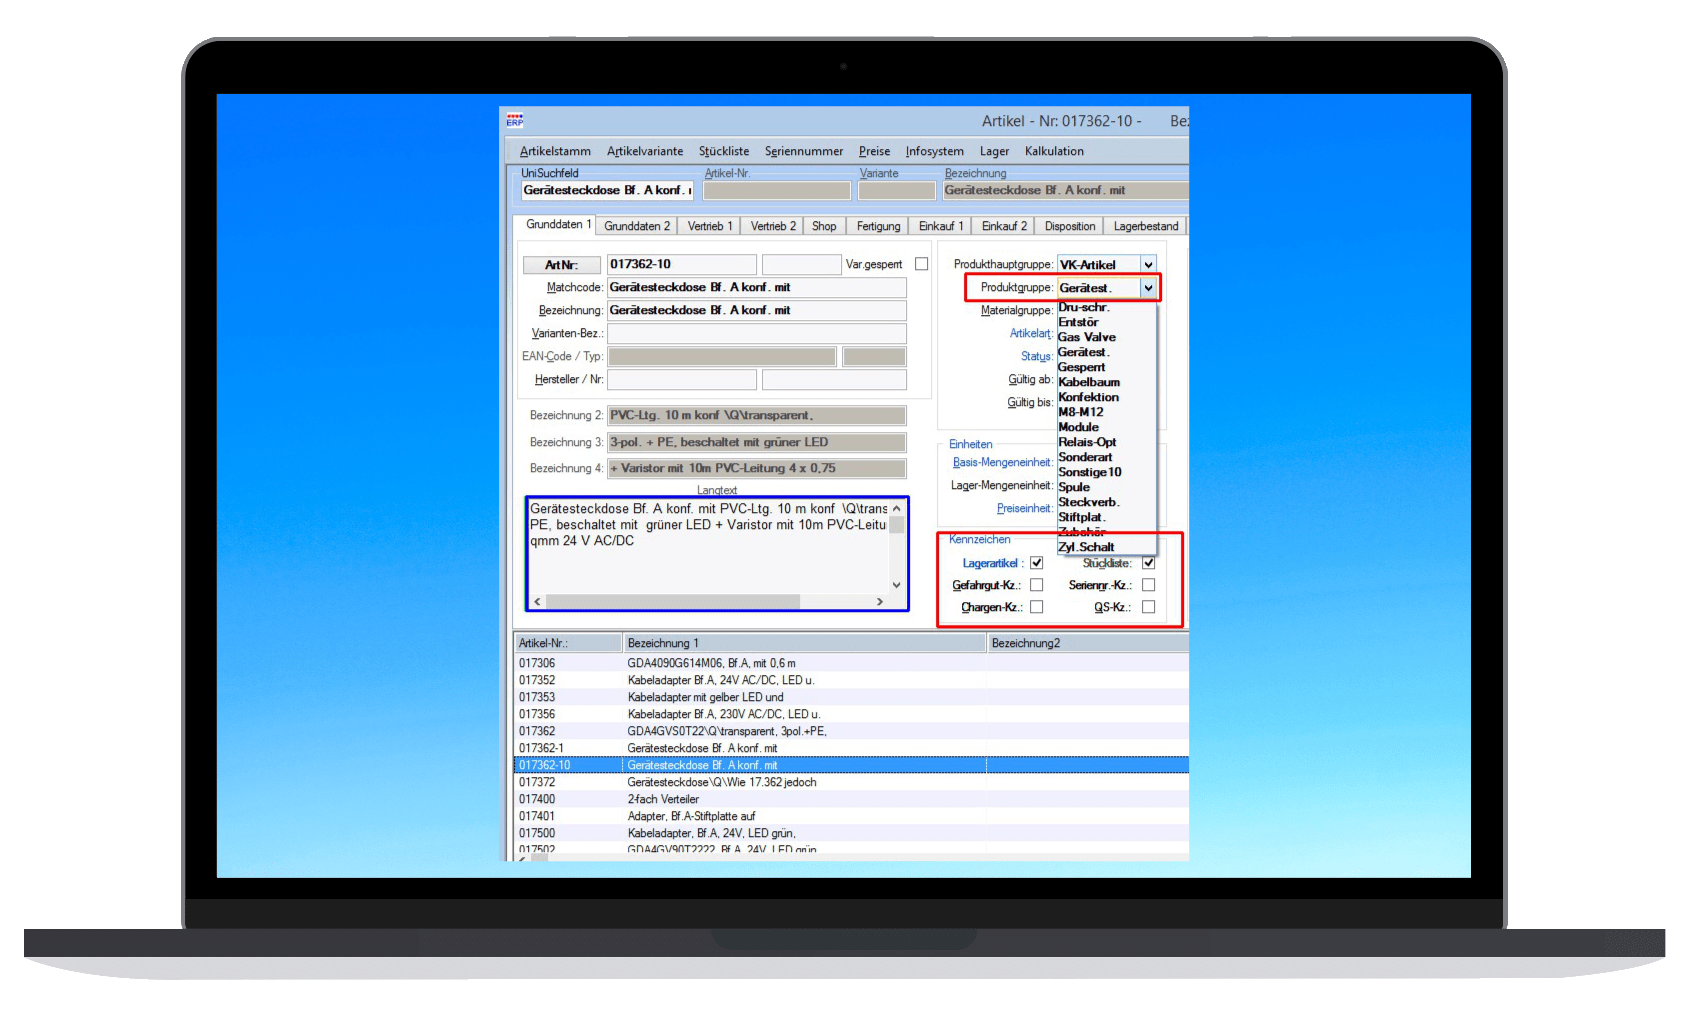Open the Artikelstamm menu
This screenshot has width=1687, height=1013.
pyautogui.click(x=555, y=151)
